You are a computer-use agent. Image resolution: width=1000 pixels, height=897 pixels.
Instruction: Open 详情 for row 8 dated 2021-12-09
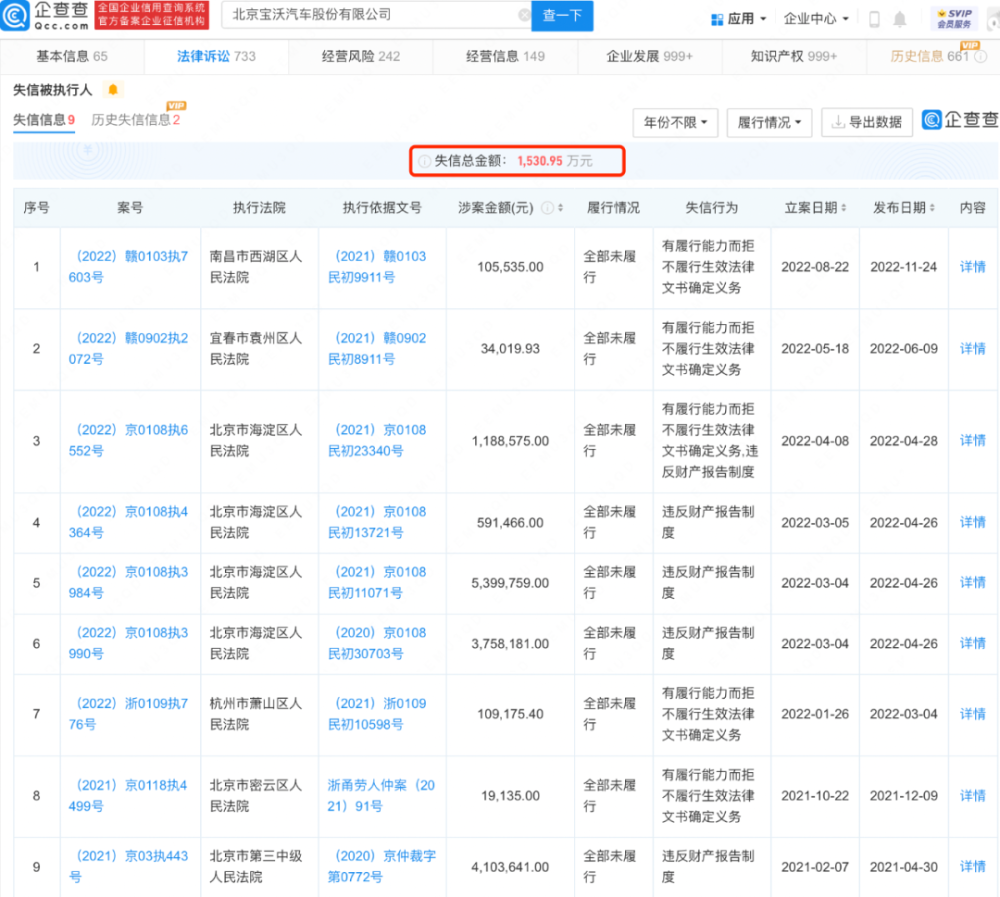point(973,796)
